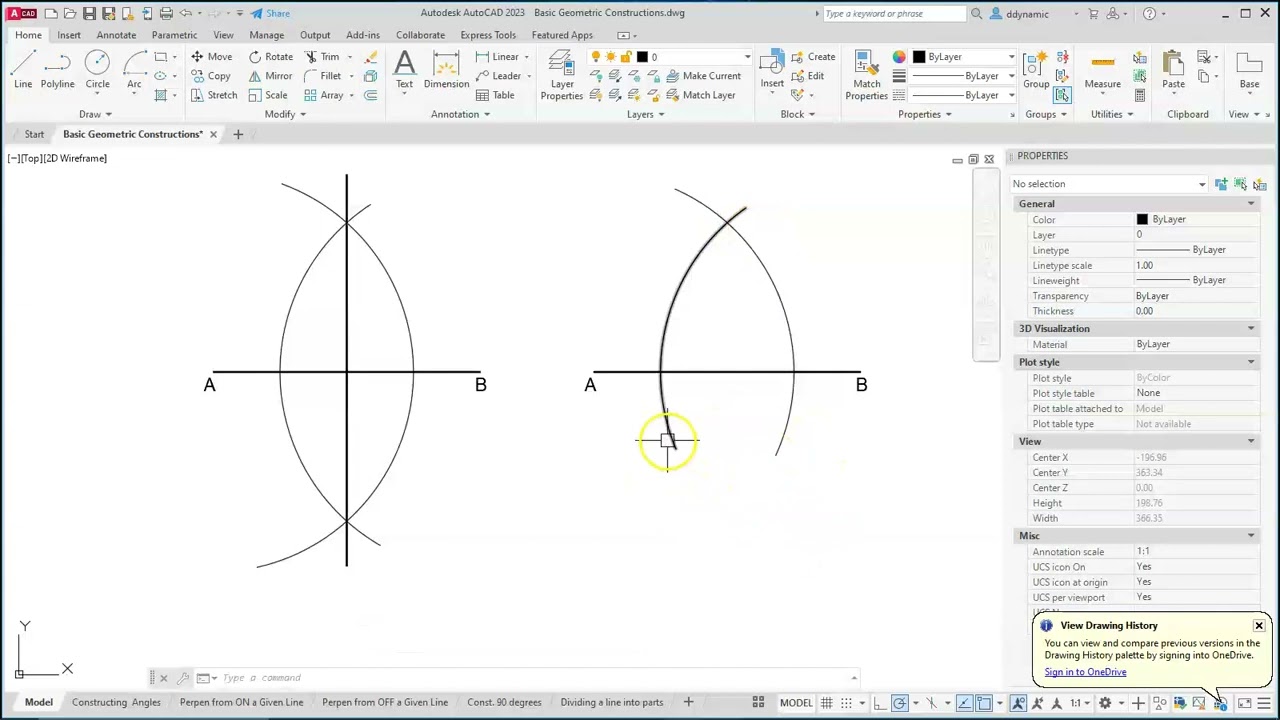1280x720 pixels.
Task: Add a new layout tab
Action: click(688, 702)
